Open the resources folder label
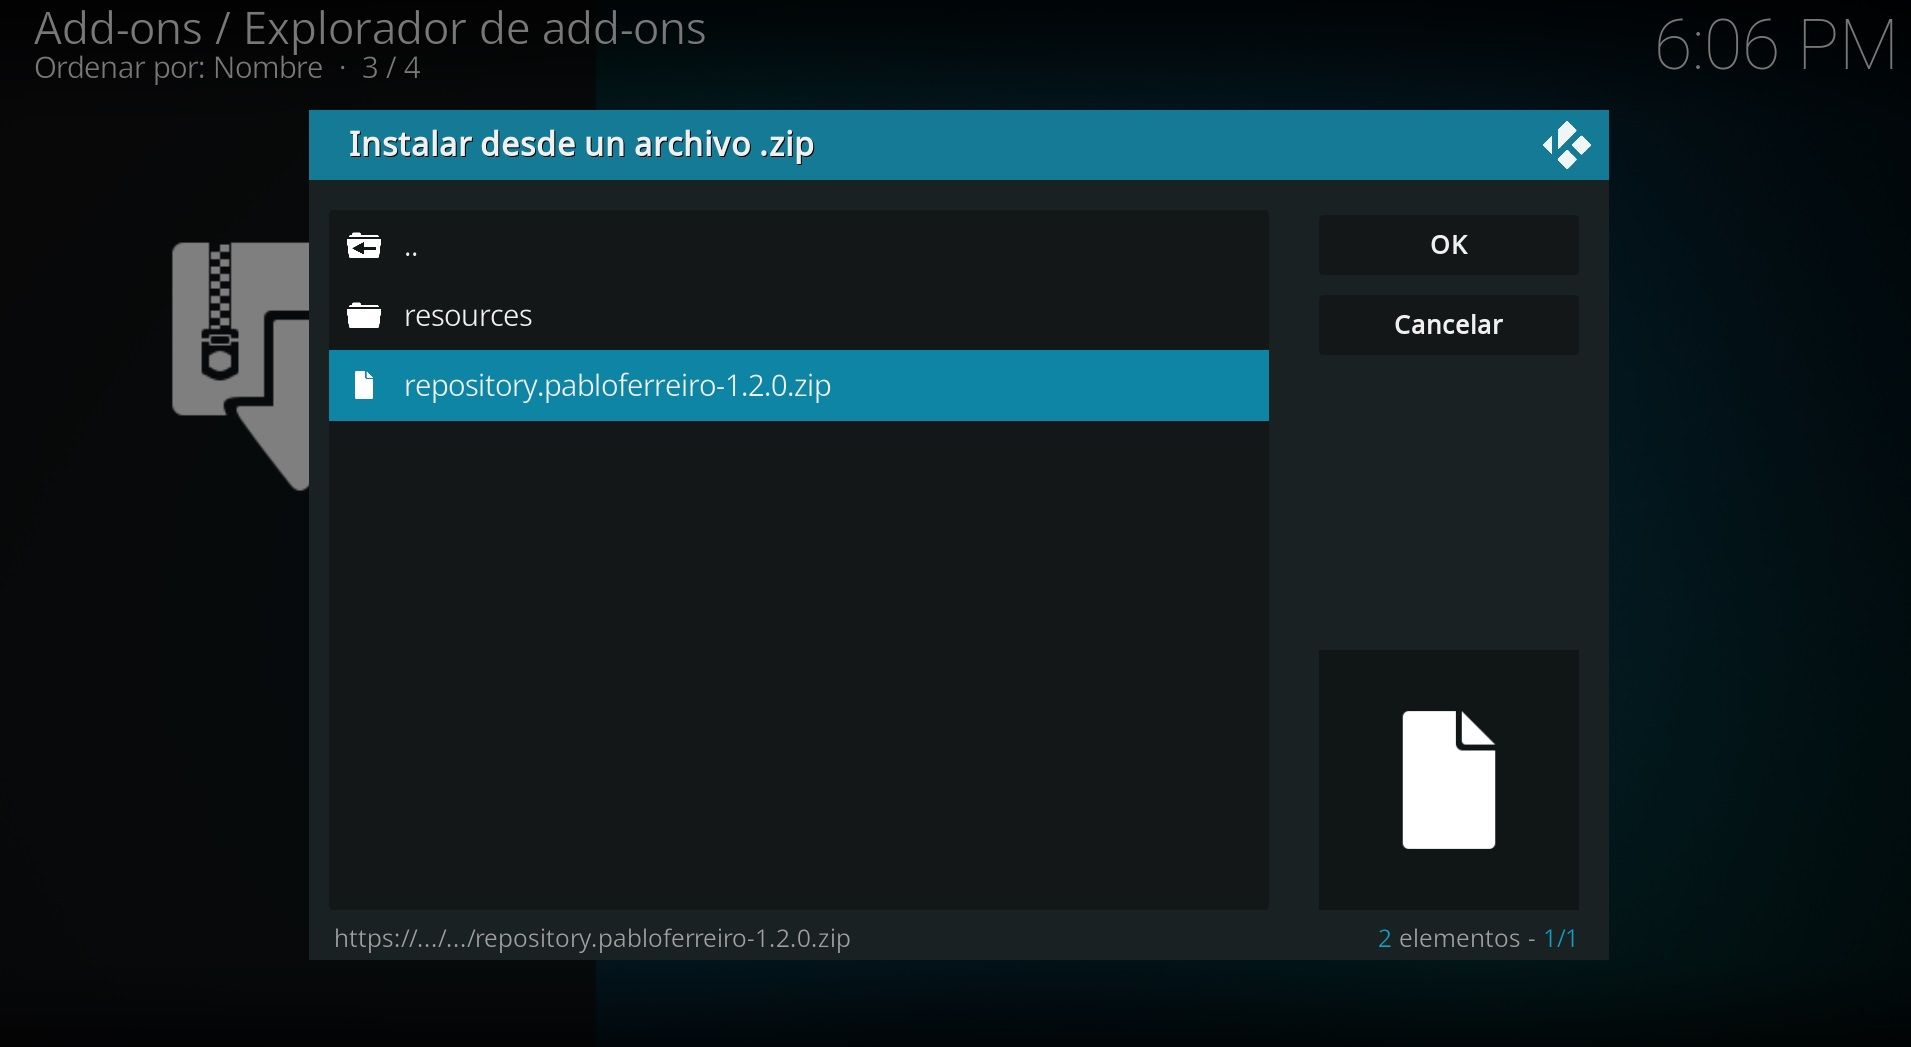 (x=468, y=316)
